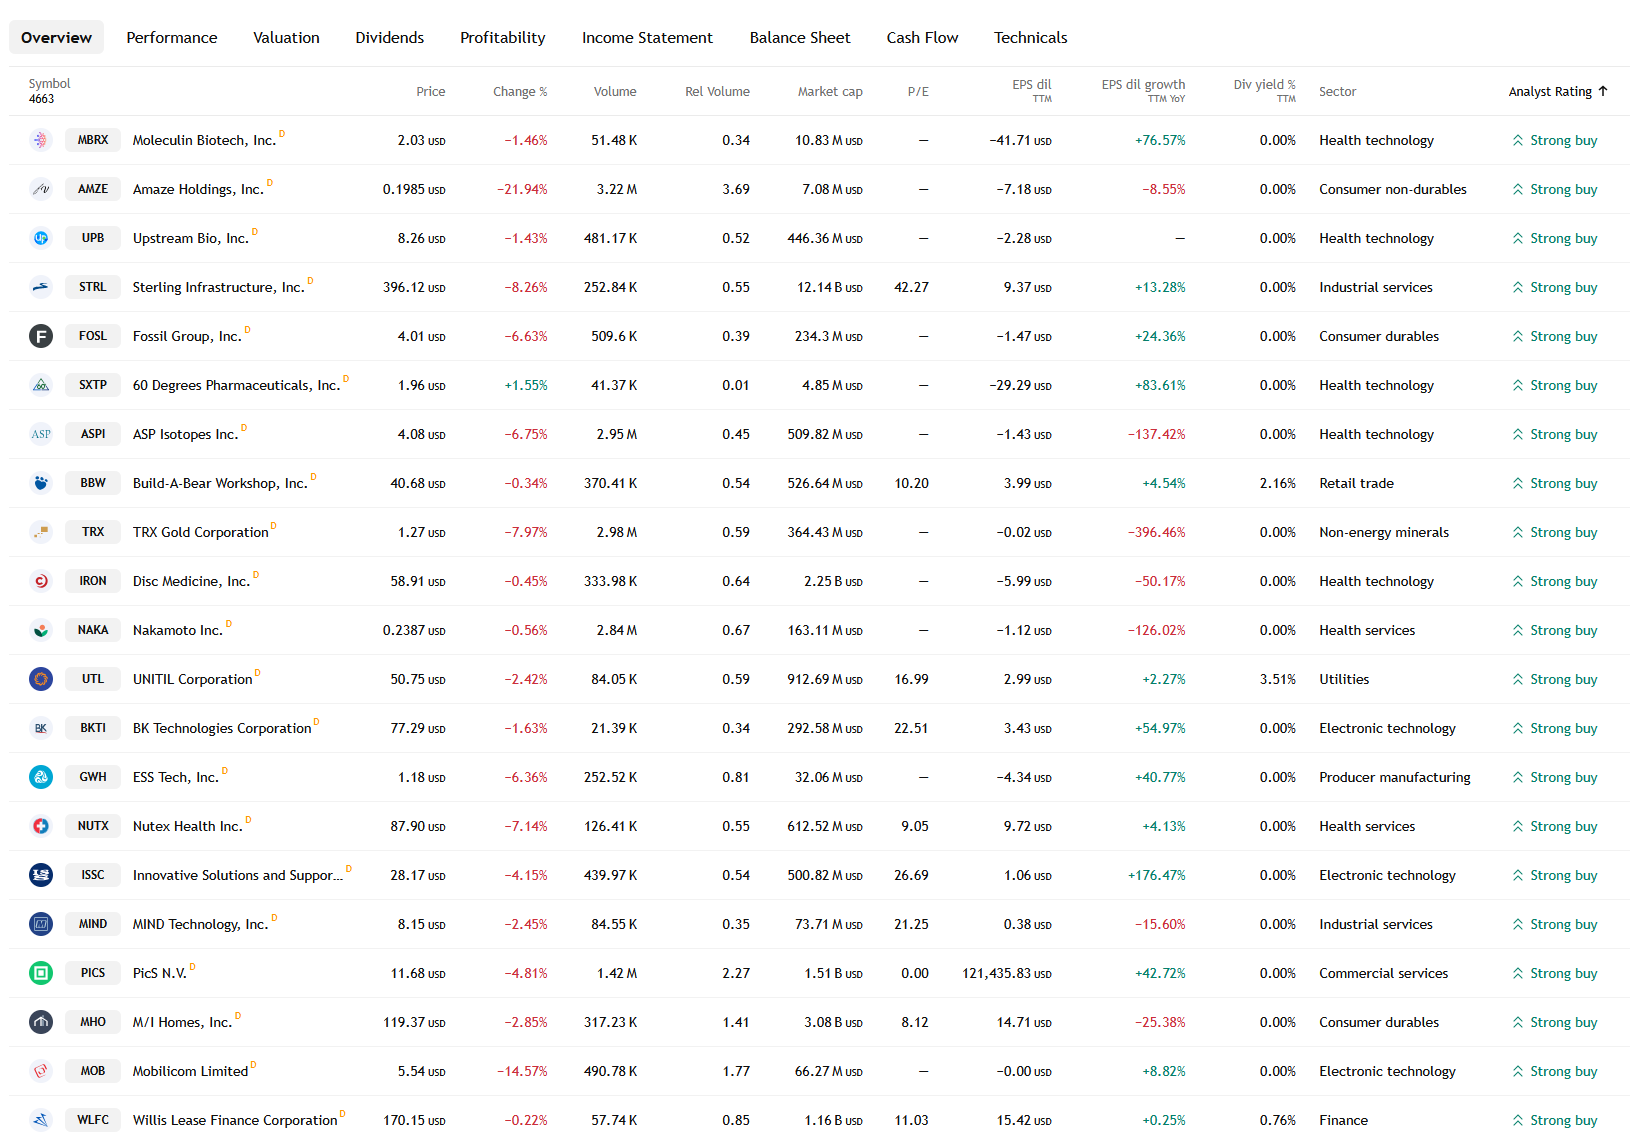Sort by the Market cap column header
The image size is (1649, 1143).
pos(830,92)
